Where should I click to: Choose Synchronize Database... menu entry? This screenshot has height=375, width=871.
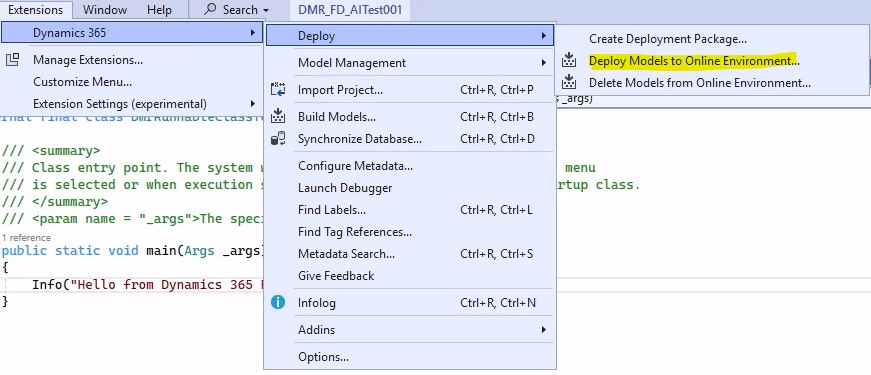point(410,138)
